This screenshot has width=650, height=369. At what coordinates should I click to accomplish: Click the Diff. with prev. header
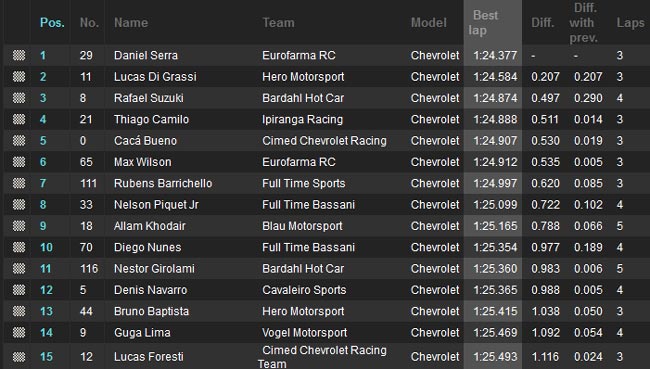tap(584, 23)
